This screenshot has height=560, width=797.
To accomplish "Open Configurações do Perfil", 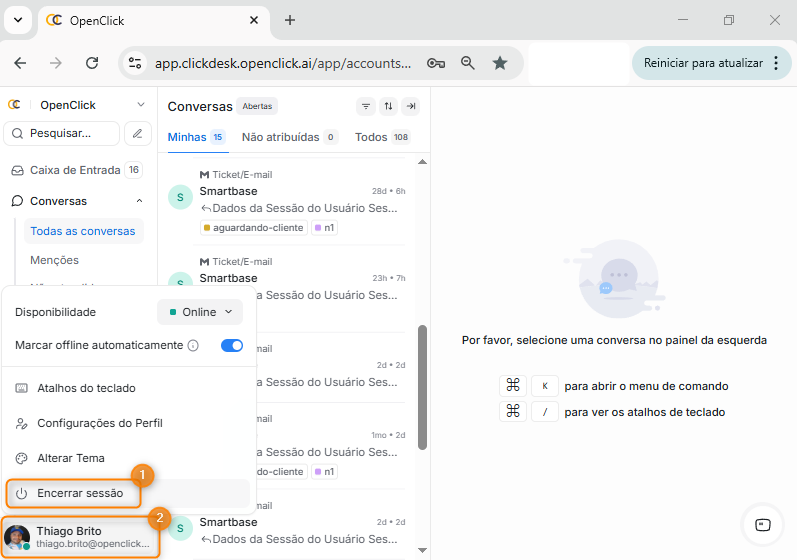I will point(99,423).
